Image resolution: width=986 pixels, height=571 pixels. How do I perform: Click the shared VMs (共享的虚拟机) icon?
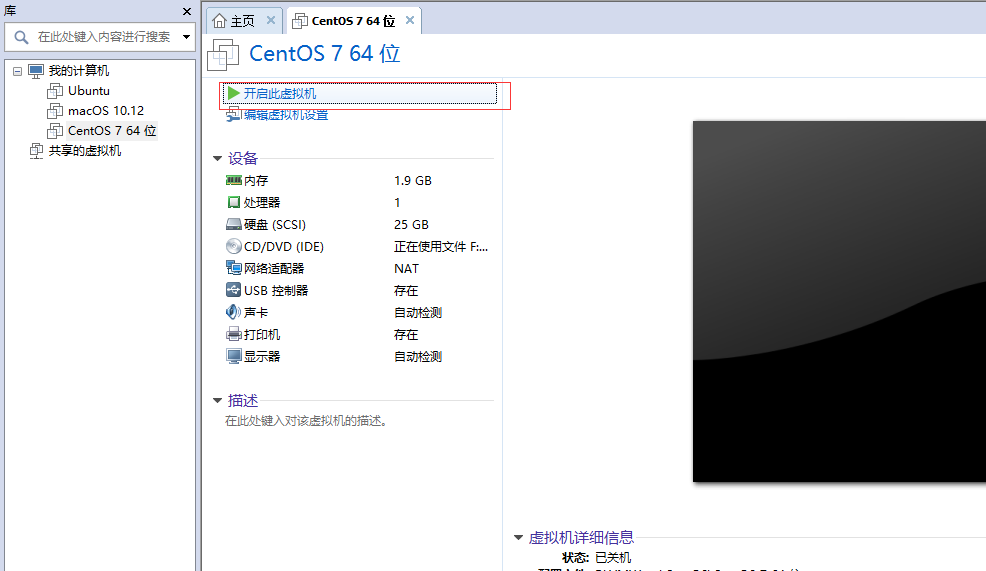click(36, 151)
